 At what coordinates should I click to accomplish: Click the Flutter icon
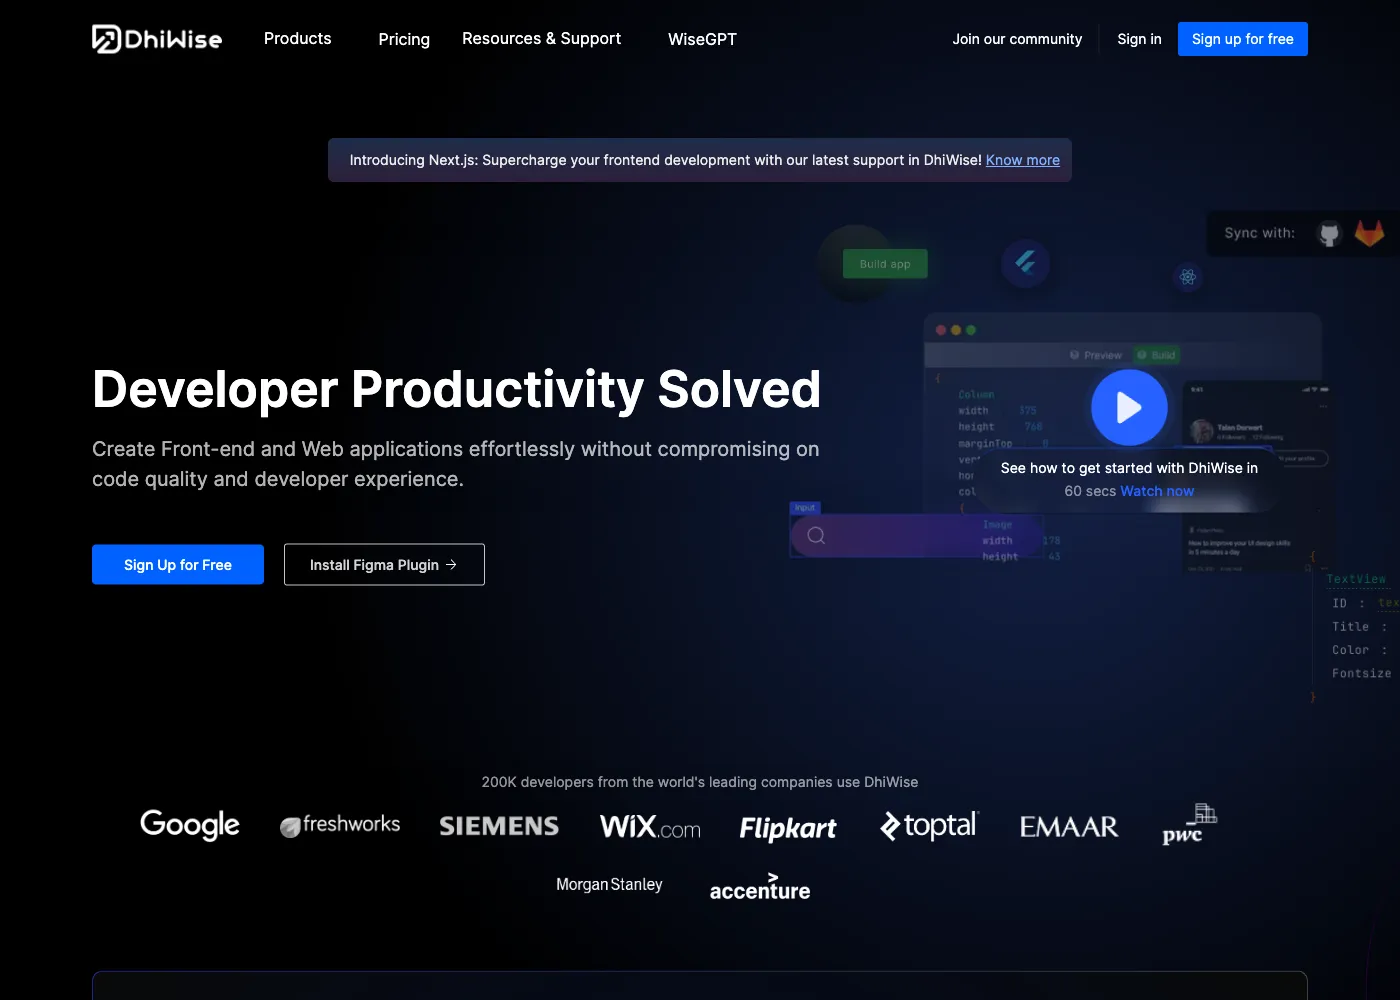pos(1025,263)
